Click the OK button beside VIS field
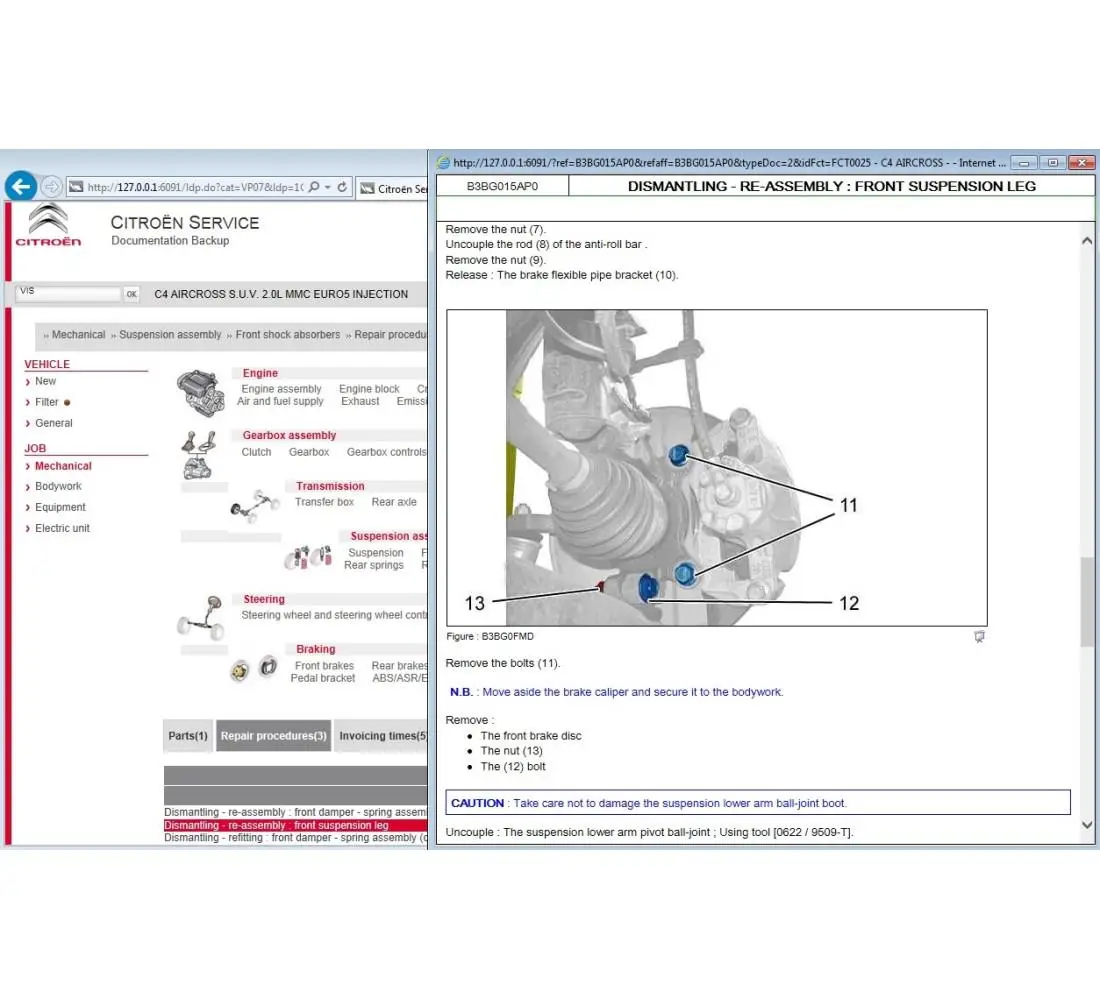This screenshot has width=1100, height=1000. pos(131,294)
